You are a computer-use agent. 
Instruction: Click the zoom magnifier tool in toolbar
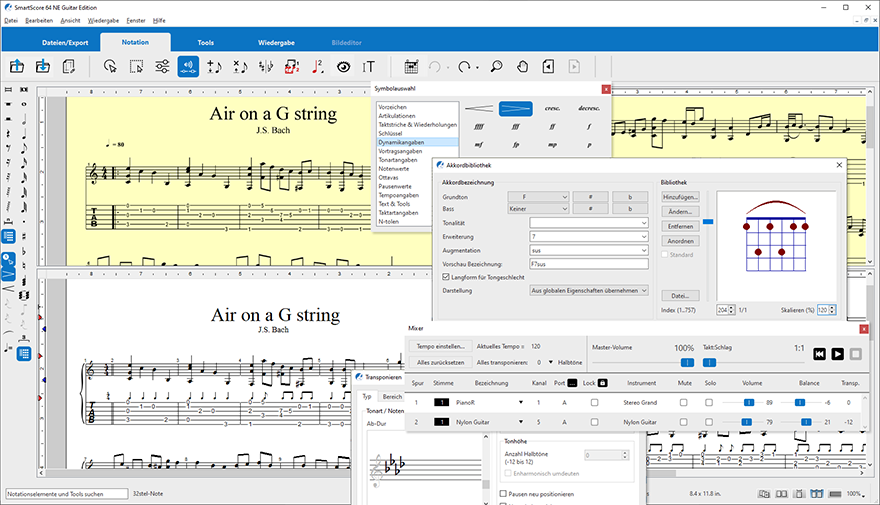coord(495,67)
